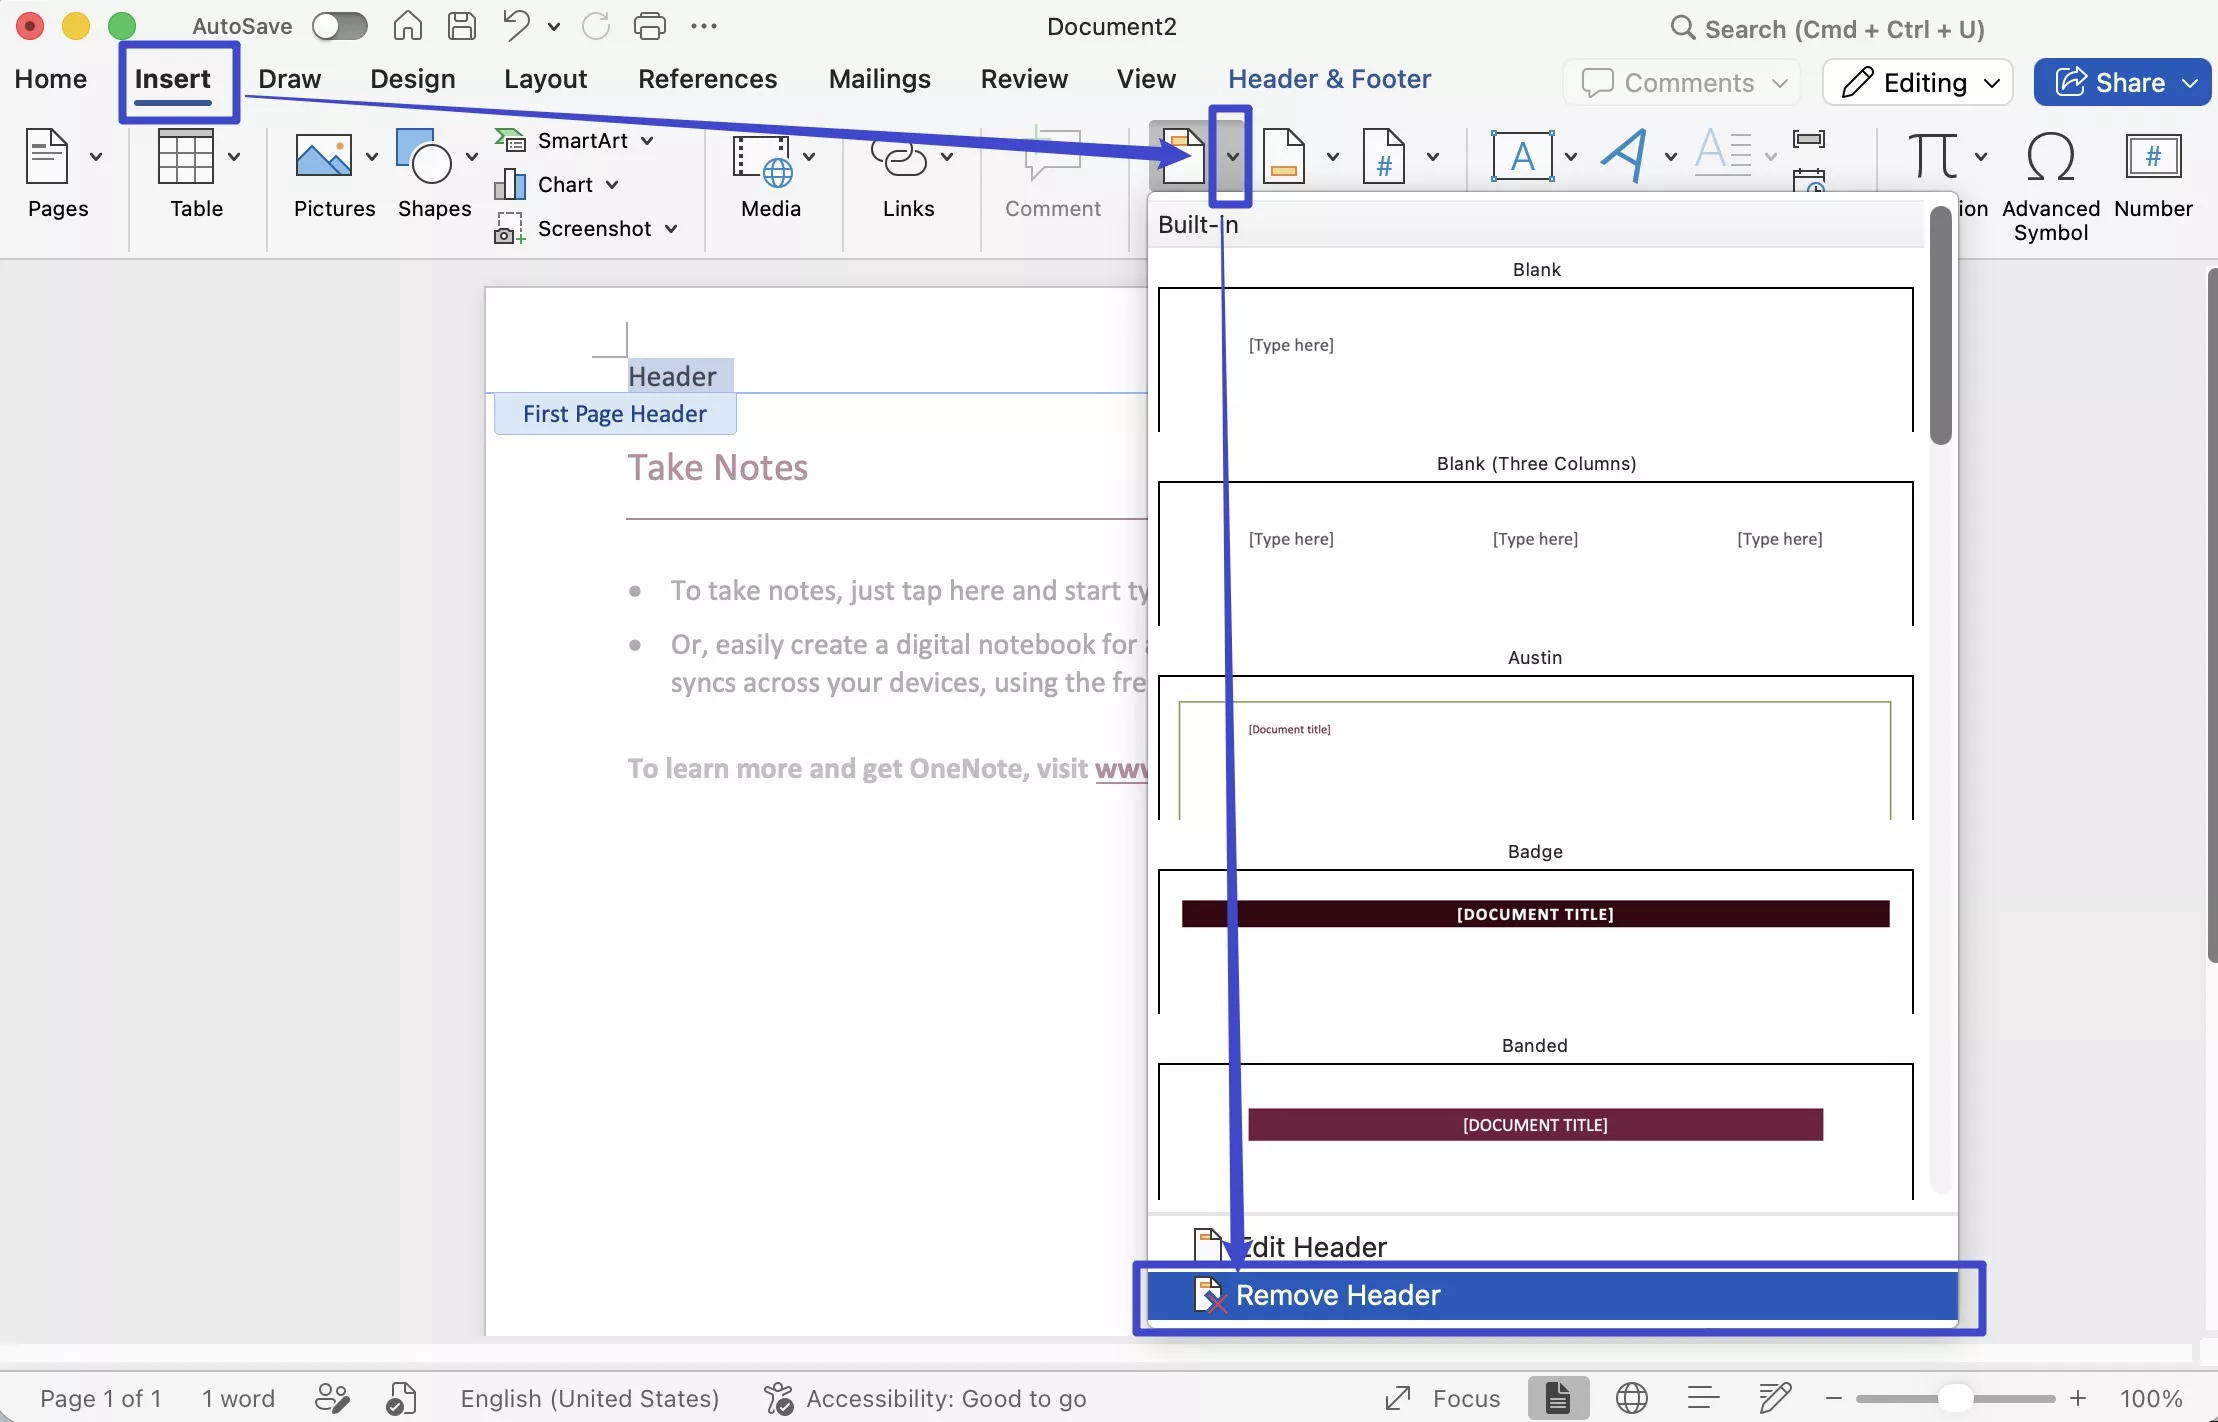Switch to Draft view

[x=1775, y=1398]
